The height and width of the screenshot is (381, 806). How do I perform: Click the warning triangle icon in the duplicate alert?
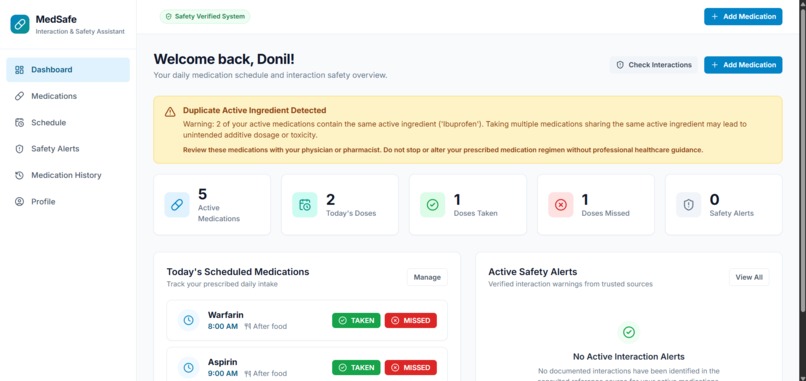pyautogui.click(x=170, y=112)
